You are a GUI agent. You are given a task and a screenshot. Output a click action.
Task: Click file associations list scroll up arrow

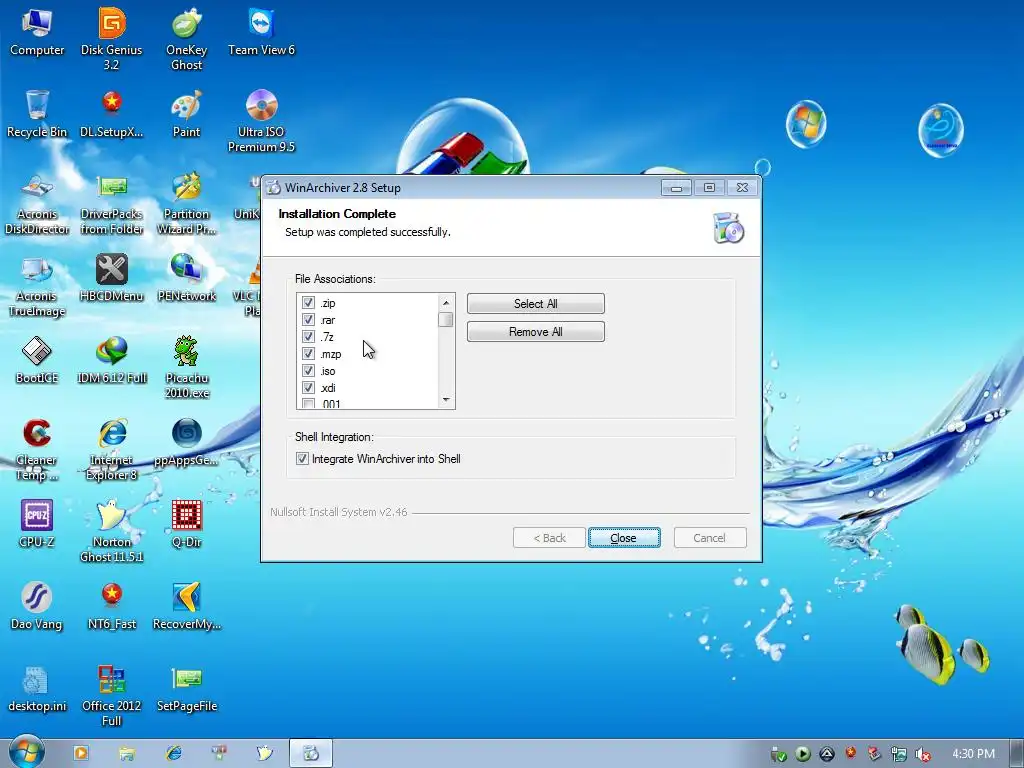446,302
